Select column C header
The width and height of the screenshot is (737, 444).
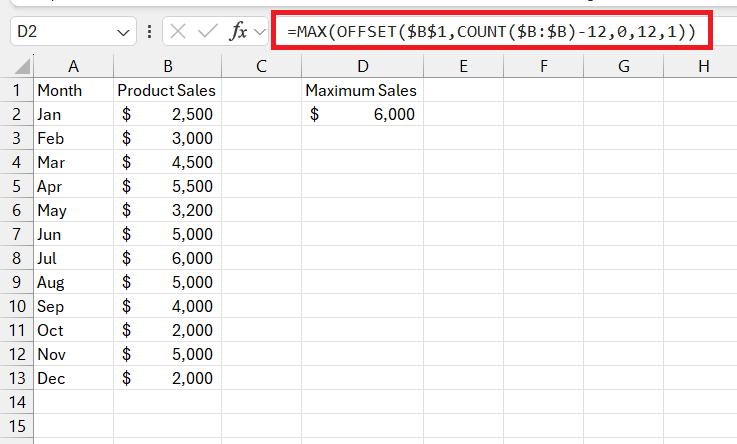click(261, 66)
